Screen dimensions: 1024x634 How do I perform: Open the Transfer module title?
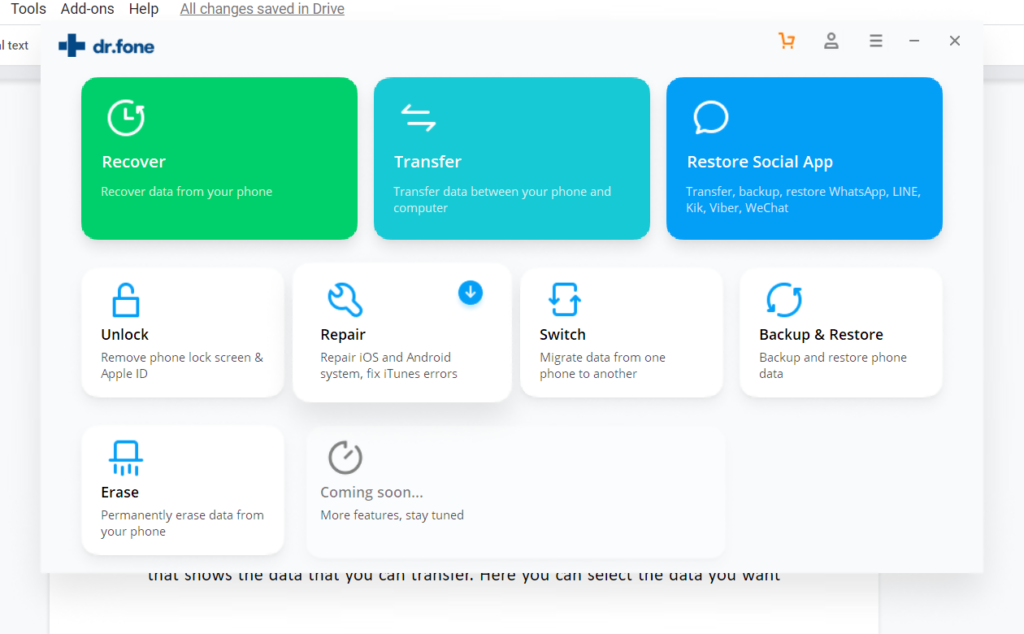point(428,162)
